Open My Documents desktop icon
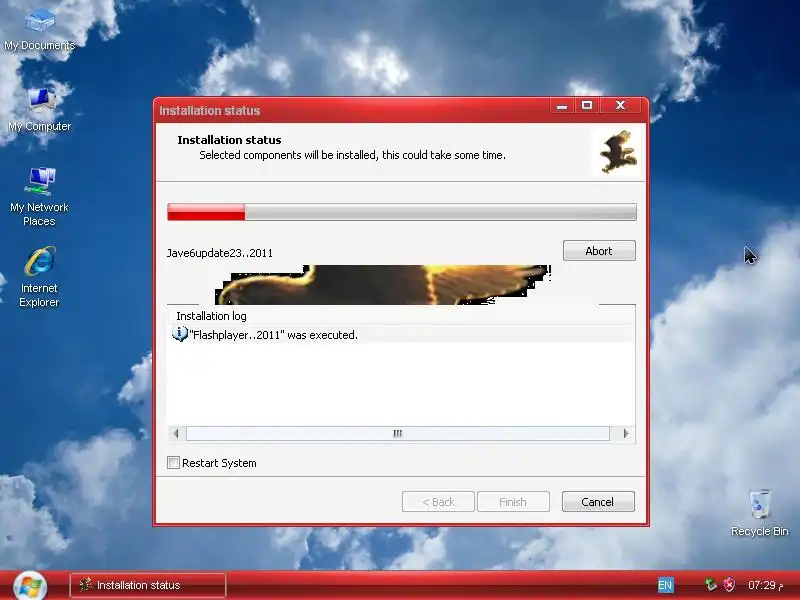This screenshot has width=800, height=600. pyautogui.click(x=39, y=30)
